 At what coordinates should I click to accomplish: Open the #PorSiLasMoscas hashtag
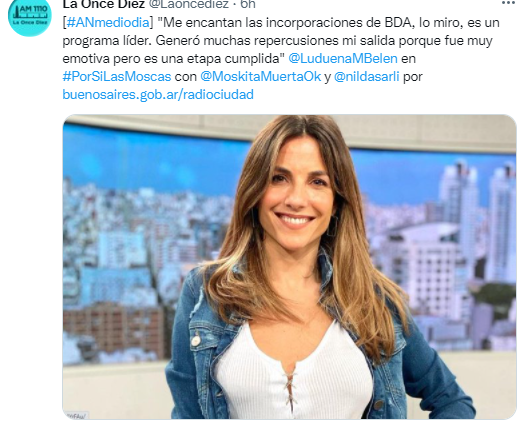point(117,77)
